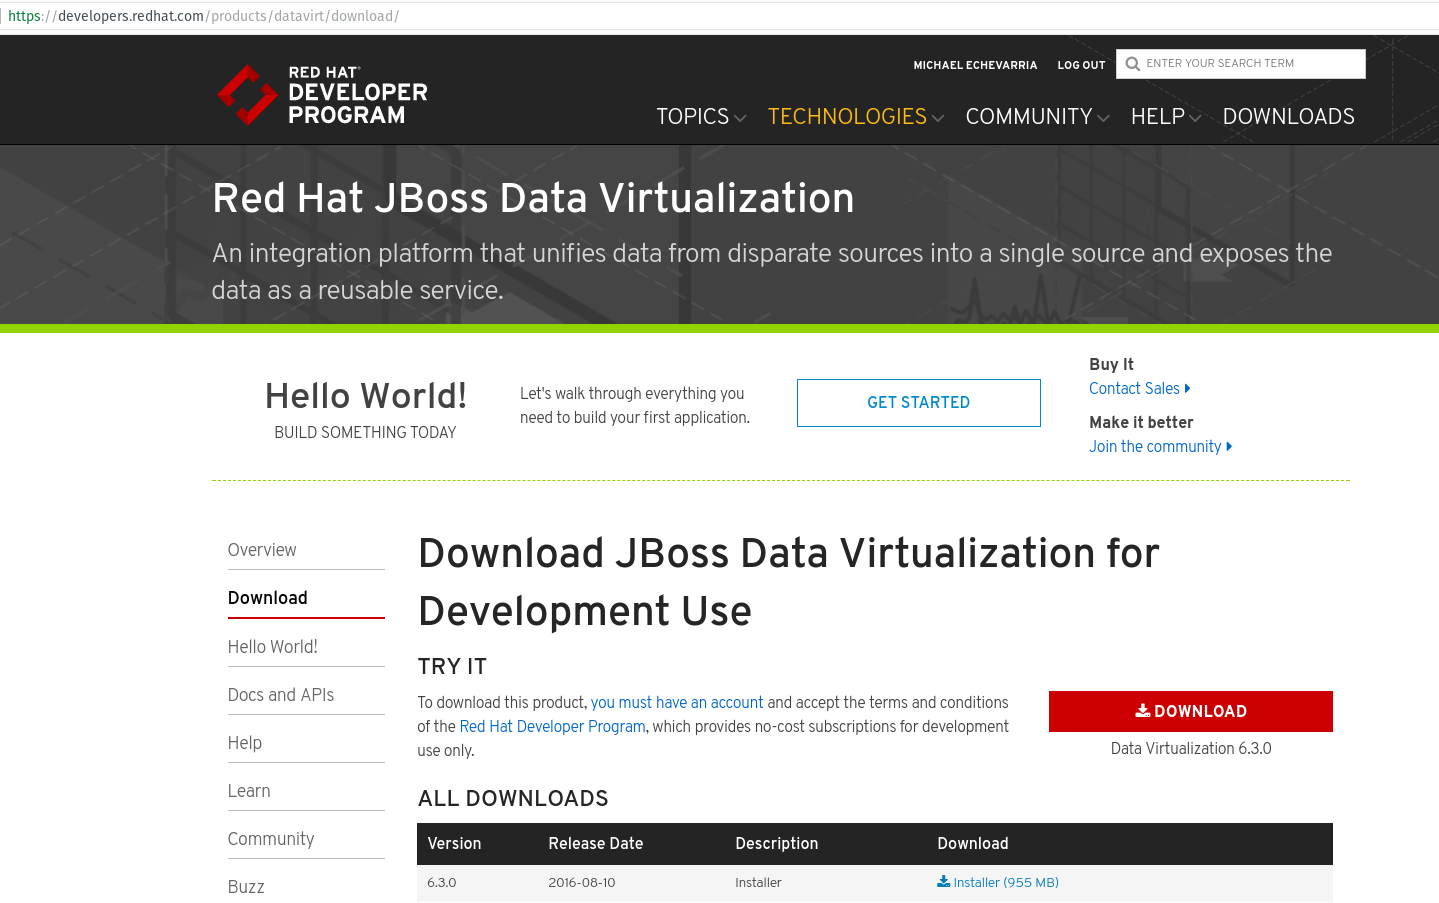
Task: Click the Description column header
Action: click(x=776, y=844)
